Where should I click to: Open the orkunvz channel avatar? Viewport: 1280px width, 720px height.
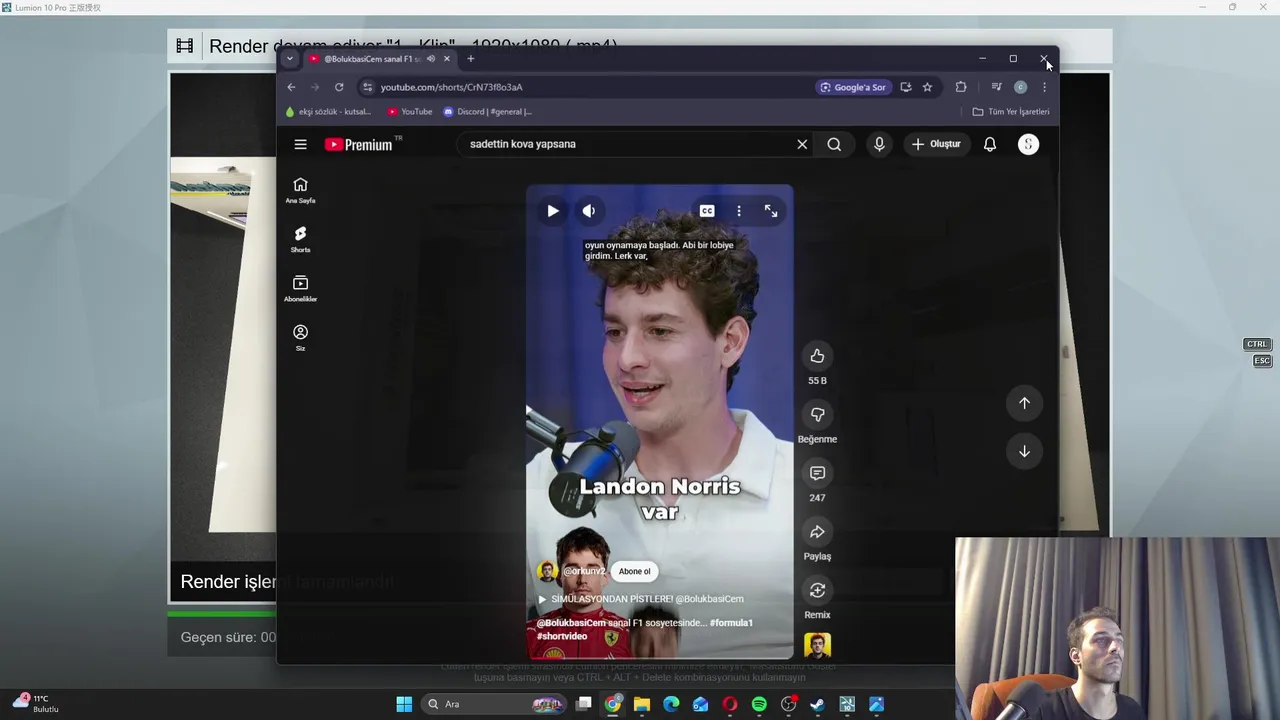[x=547, y=572]
